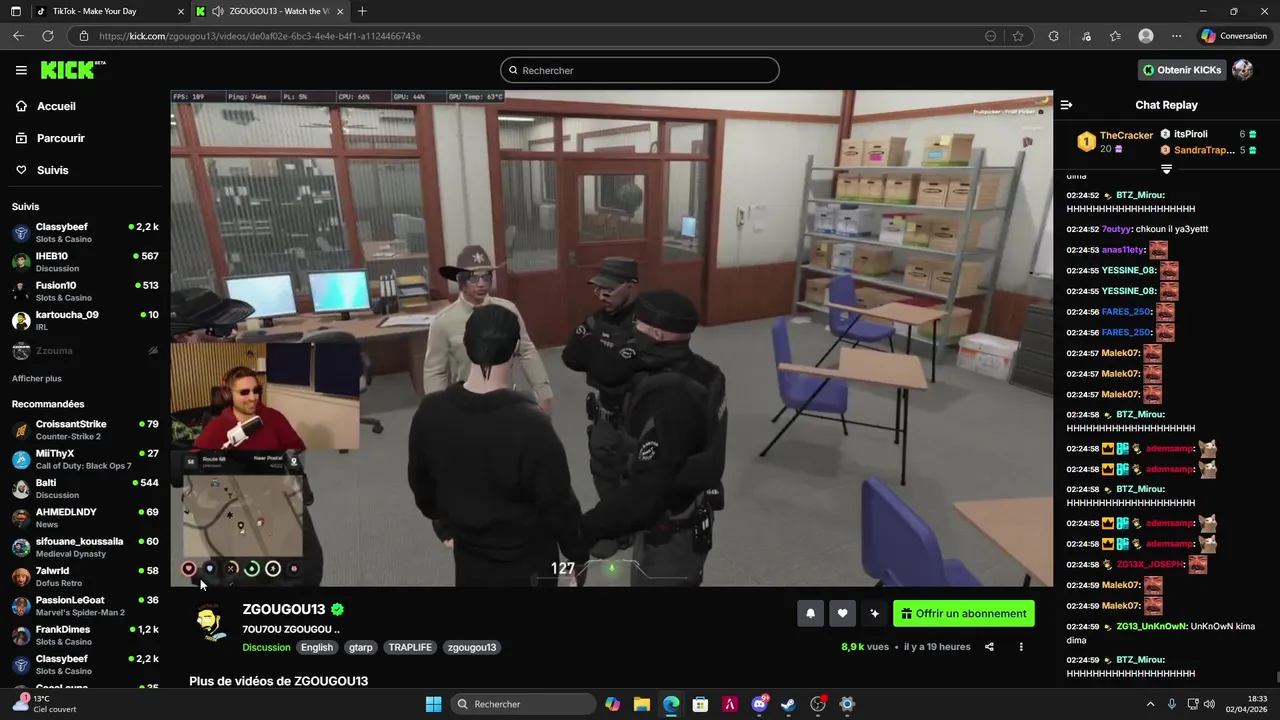Open FrankDimes recommended channel

pos(85,635)
